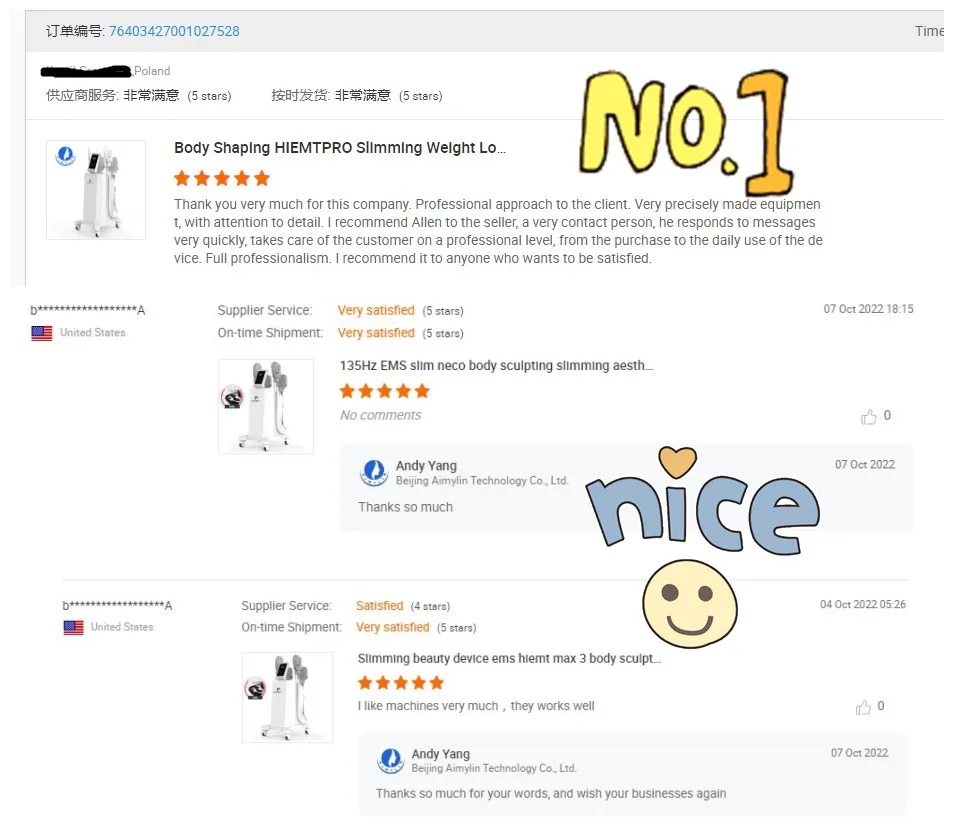The width and height of the screenshot is (954, 831).
Task: Click the No.1 sticker graphic
Action: (x=685, y=131)
